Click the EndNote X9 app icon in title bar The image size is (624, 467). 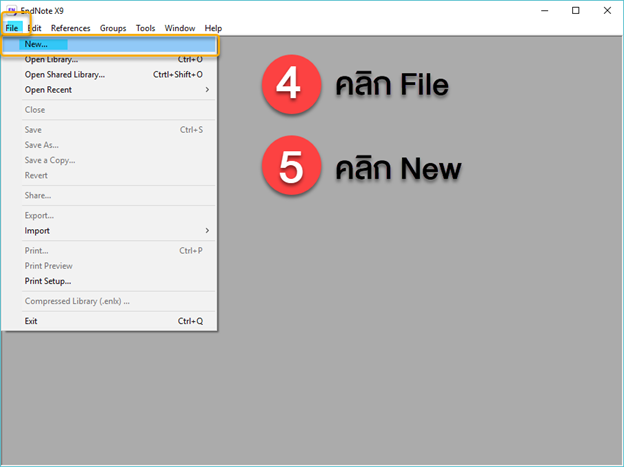(x=11, y=10)
